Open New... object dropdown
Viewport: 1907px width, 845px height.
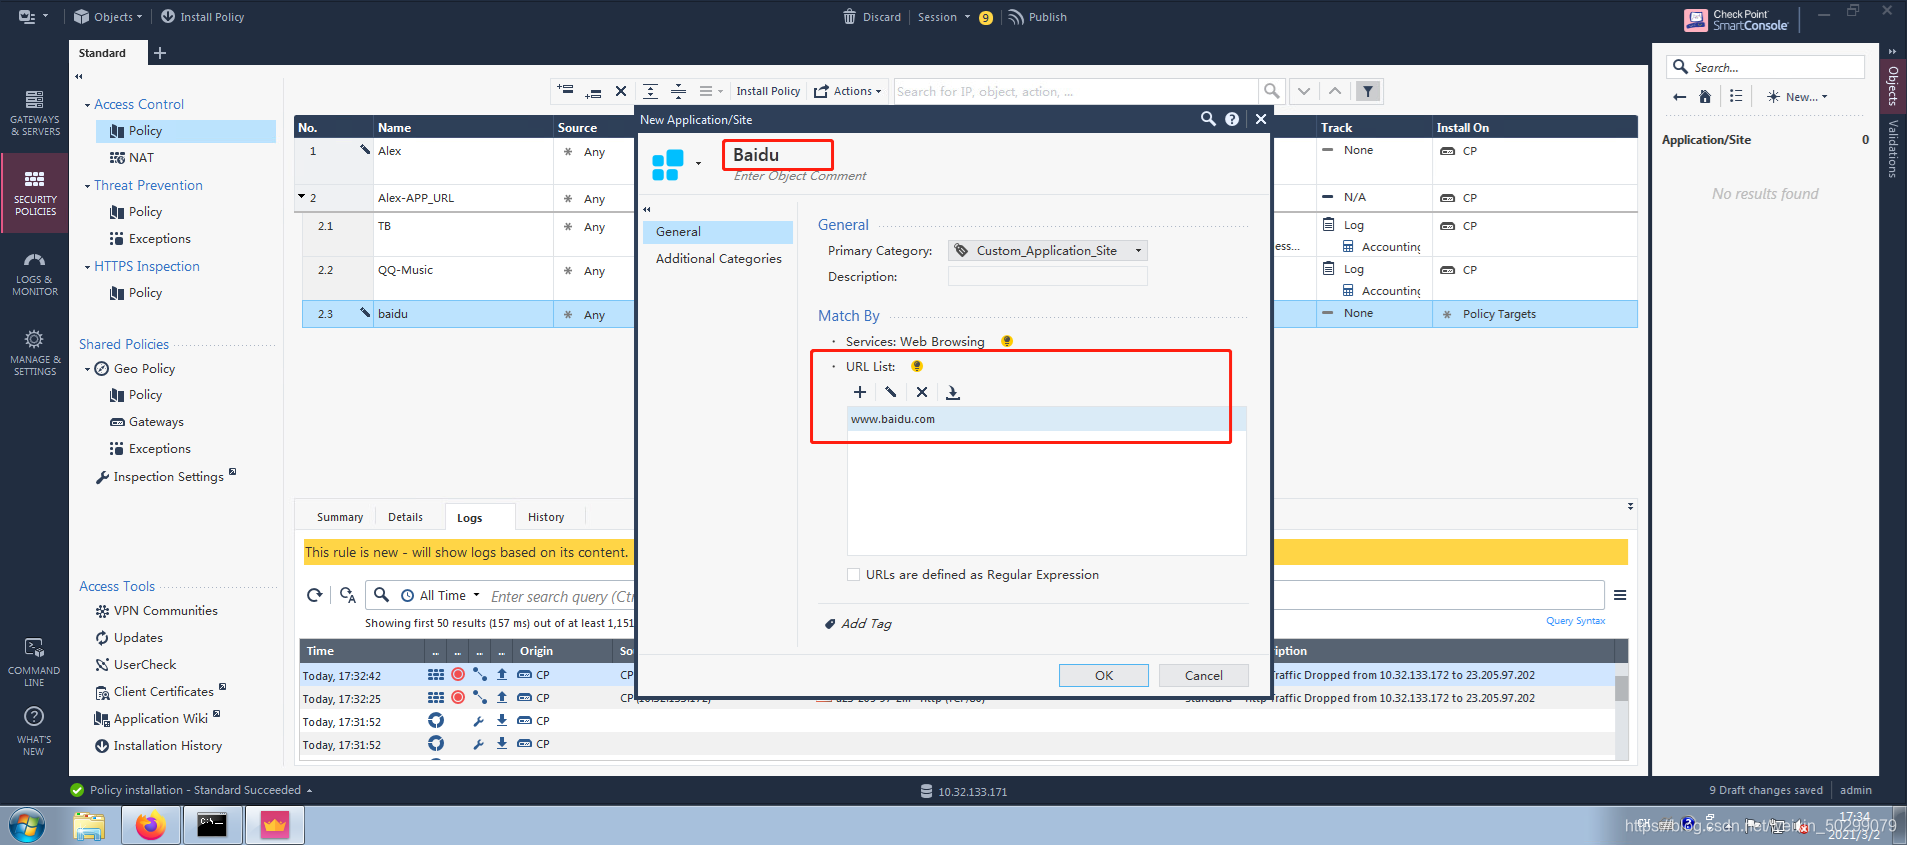pos(1797,97)
